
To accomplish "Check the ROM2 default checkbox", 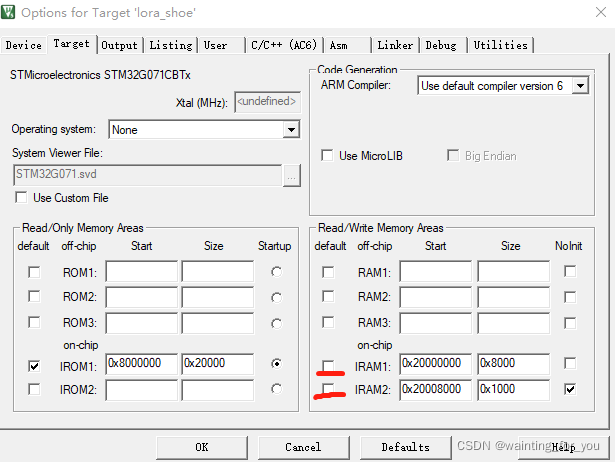I will point(34,296).
